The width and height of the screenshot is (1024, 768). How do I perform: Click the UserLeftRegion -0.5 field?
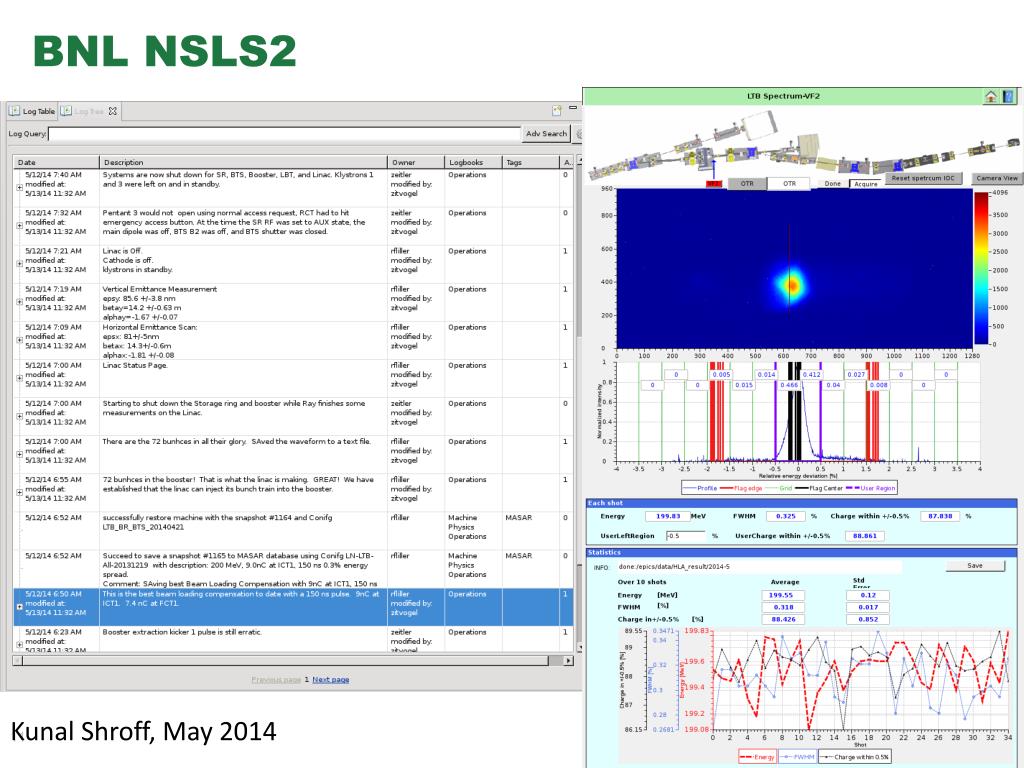pos(686,536)
